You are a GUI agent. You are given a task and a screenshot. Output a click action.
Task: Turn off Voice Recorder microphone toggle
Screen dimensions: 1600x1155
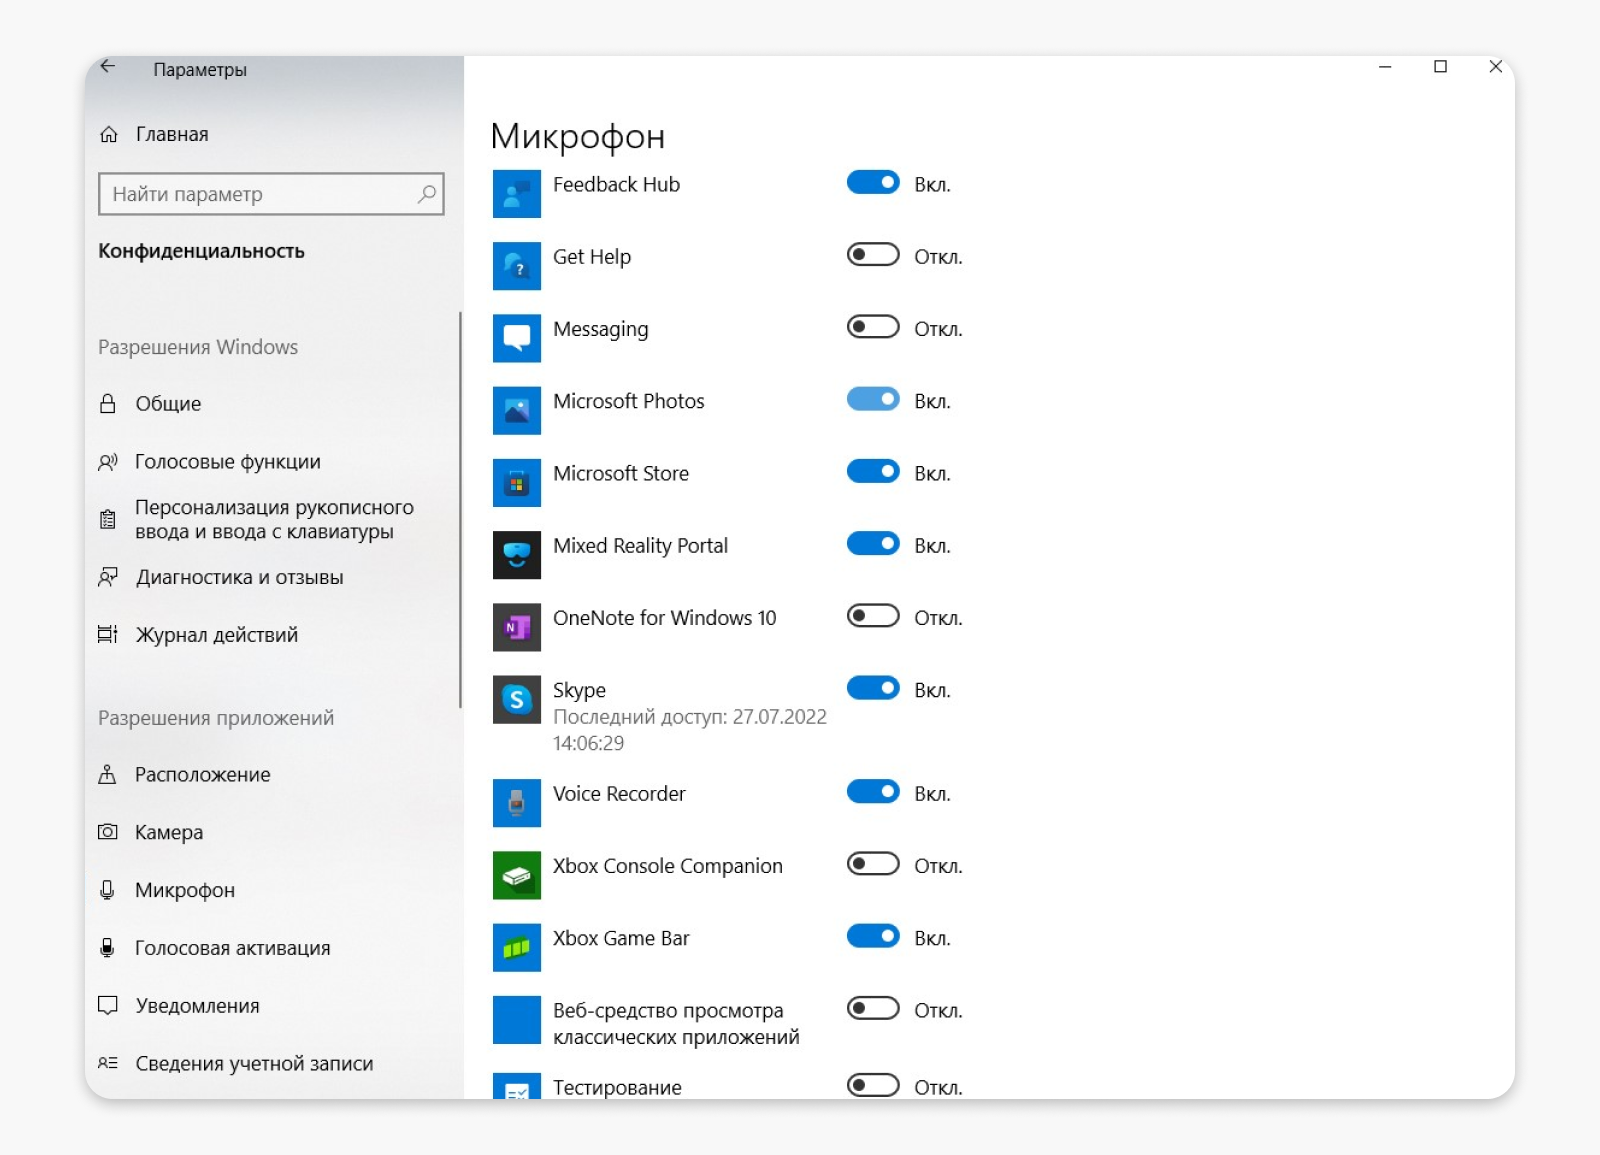pos(873,792)
